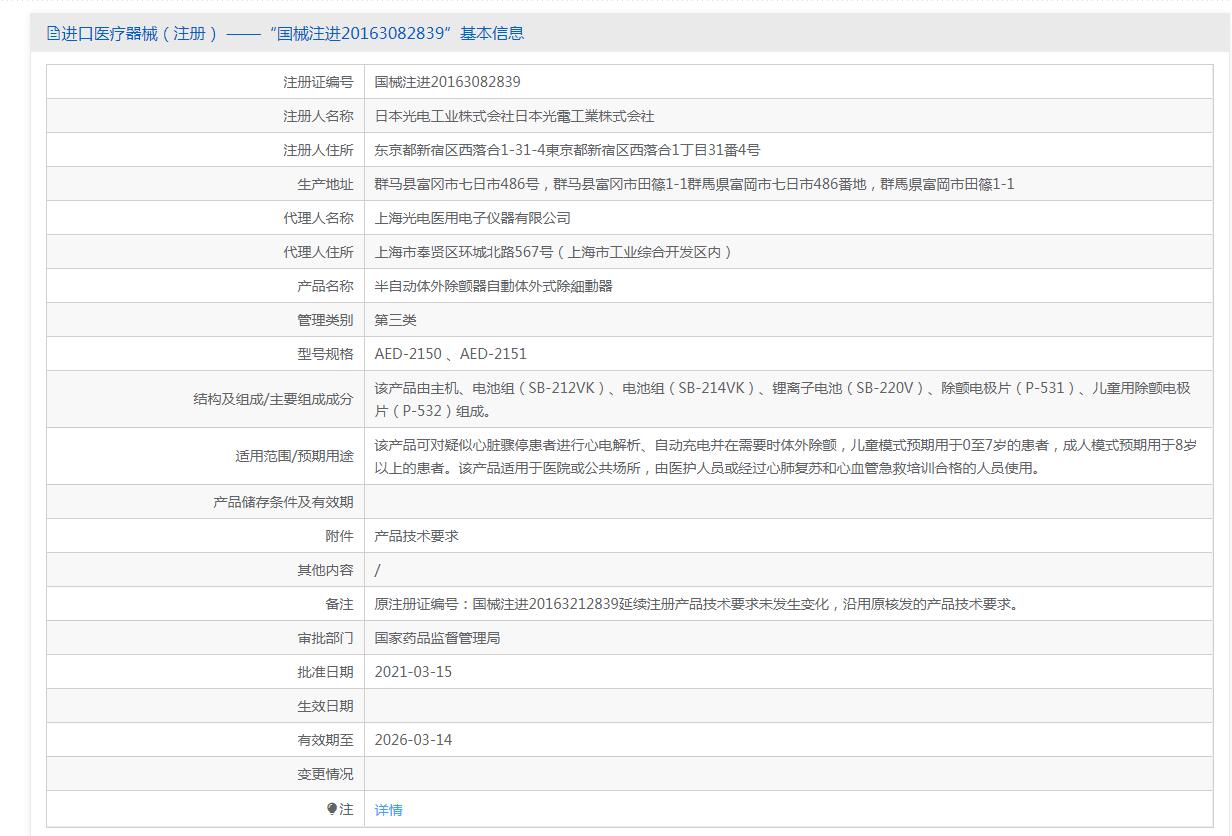Select the model text AED-2150、AED-2151

[450, 354]
